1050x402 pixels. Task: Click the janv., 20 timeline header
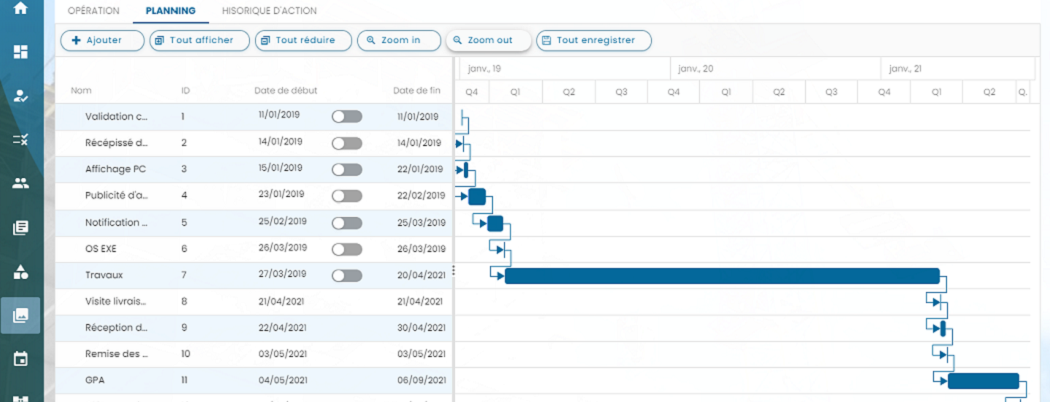pyautogui.click(x=695, y=68)
